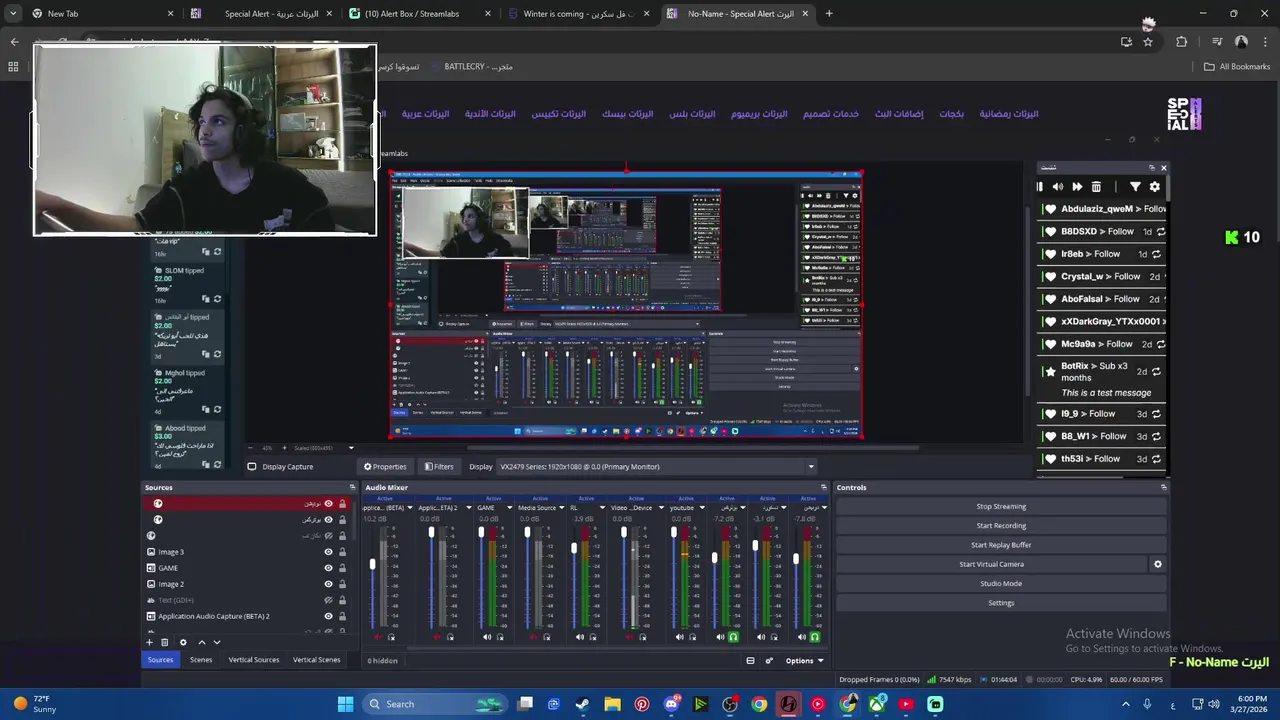Hide the GAME source
1280x720 pixels.
coord(328,568)
